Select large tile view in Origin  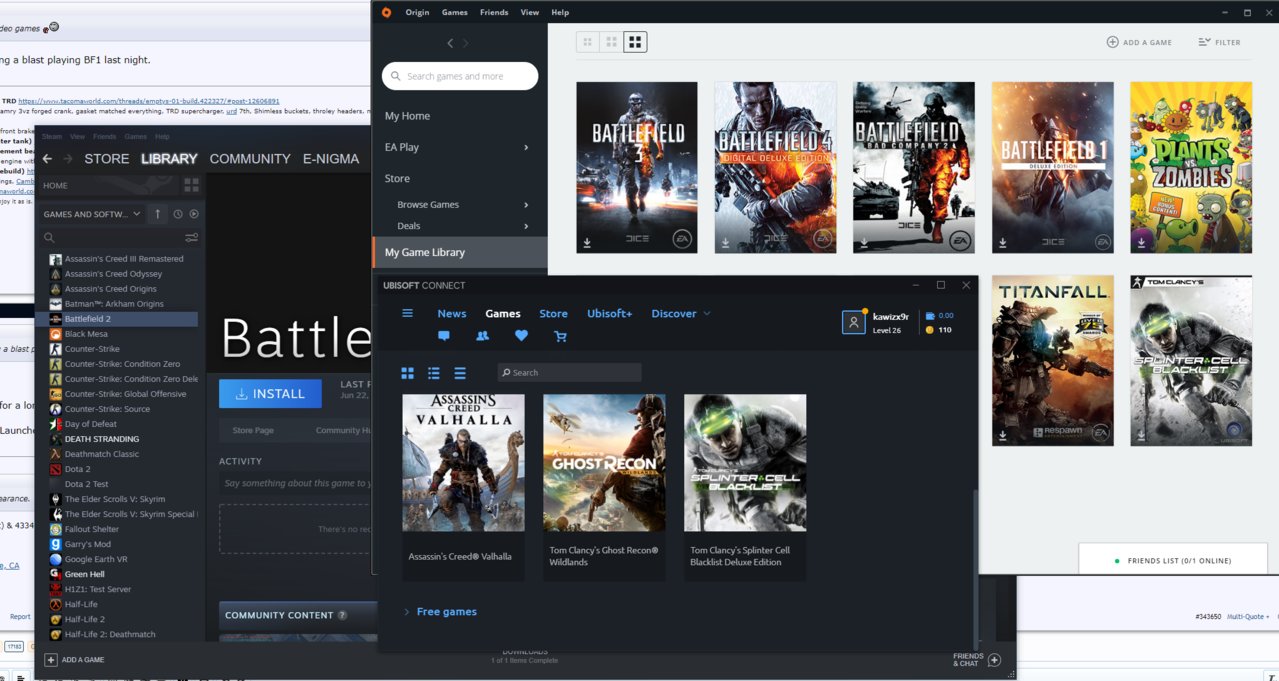tap(635, 42)
